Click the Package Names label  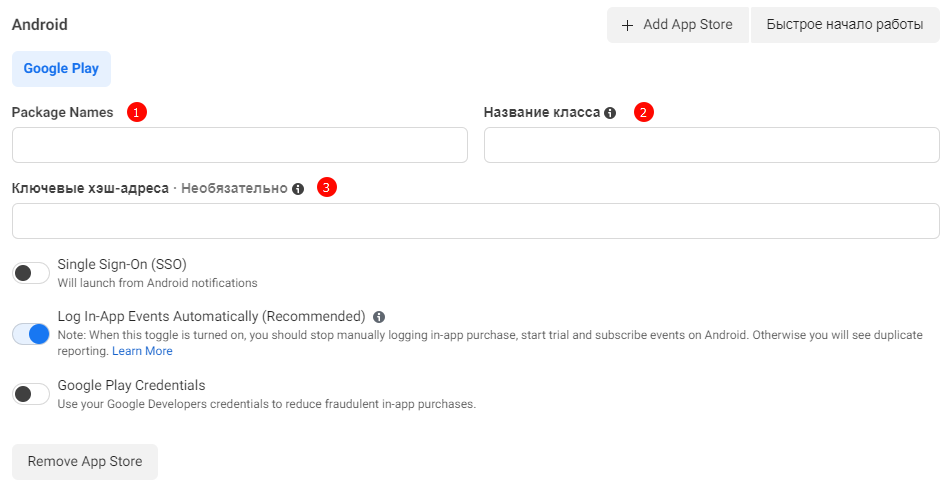tap(62, 112)
